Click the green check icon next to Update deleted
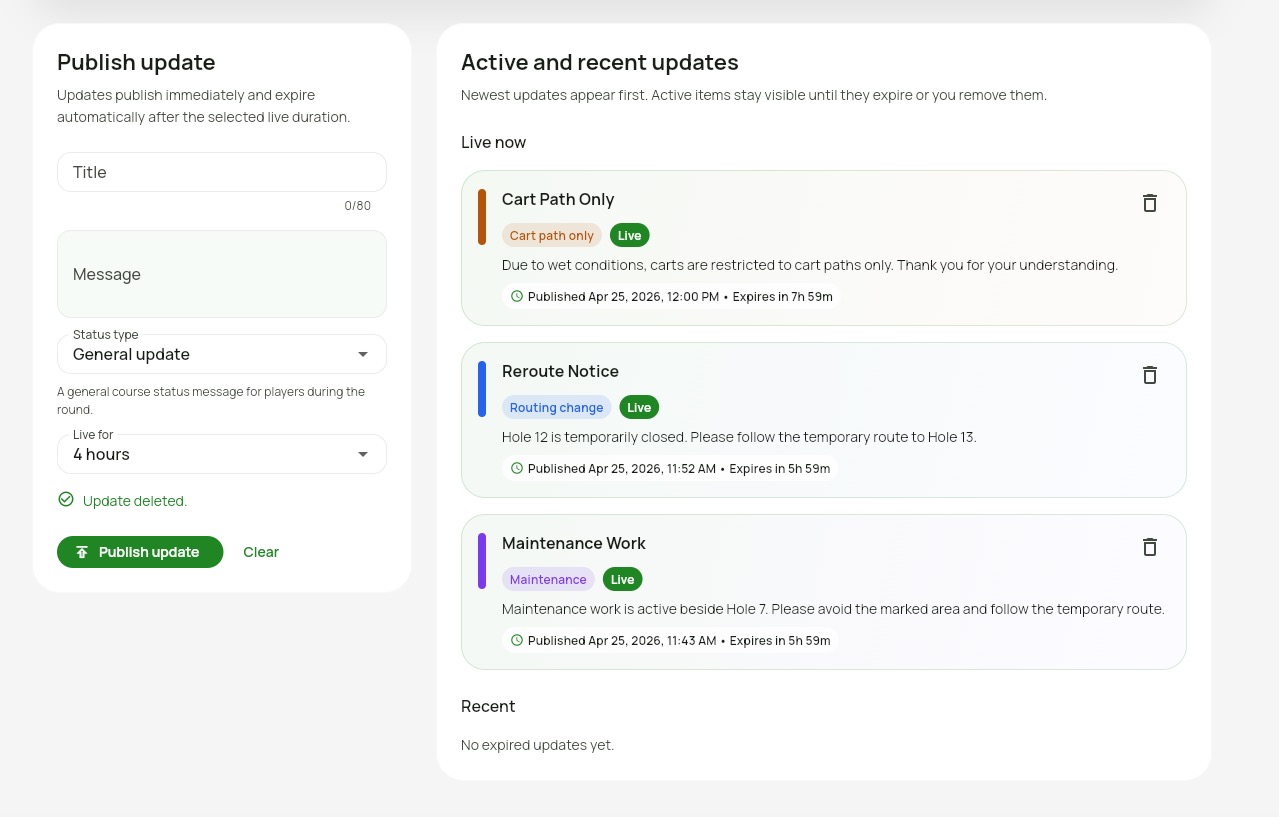Screen dimensions: 1279x817 click(x=65, y=500)
